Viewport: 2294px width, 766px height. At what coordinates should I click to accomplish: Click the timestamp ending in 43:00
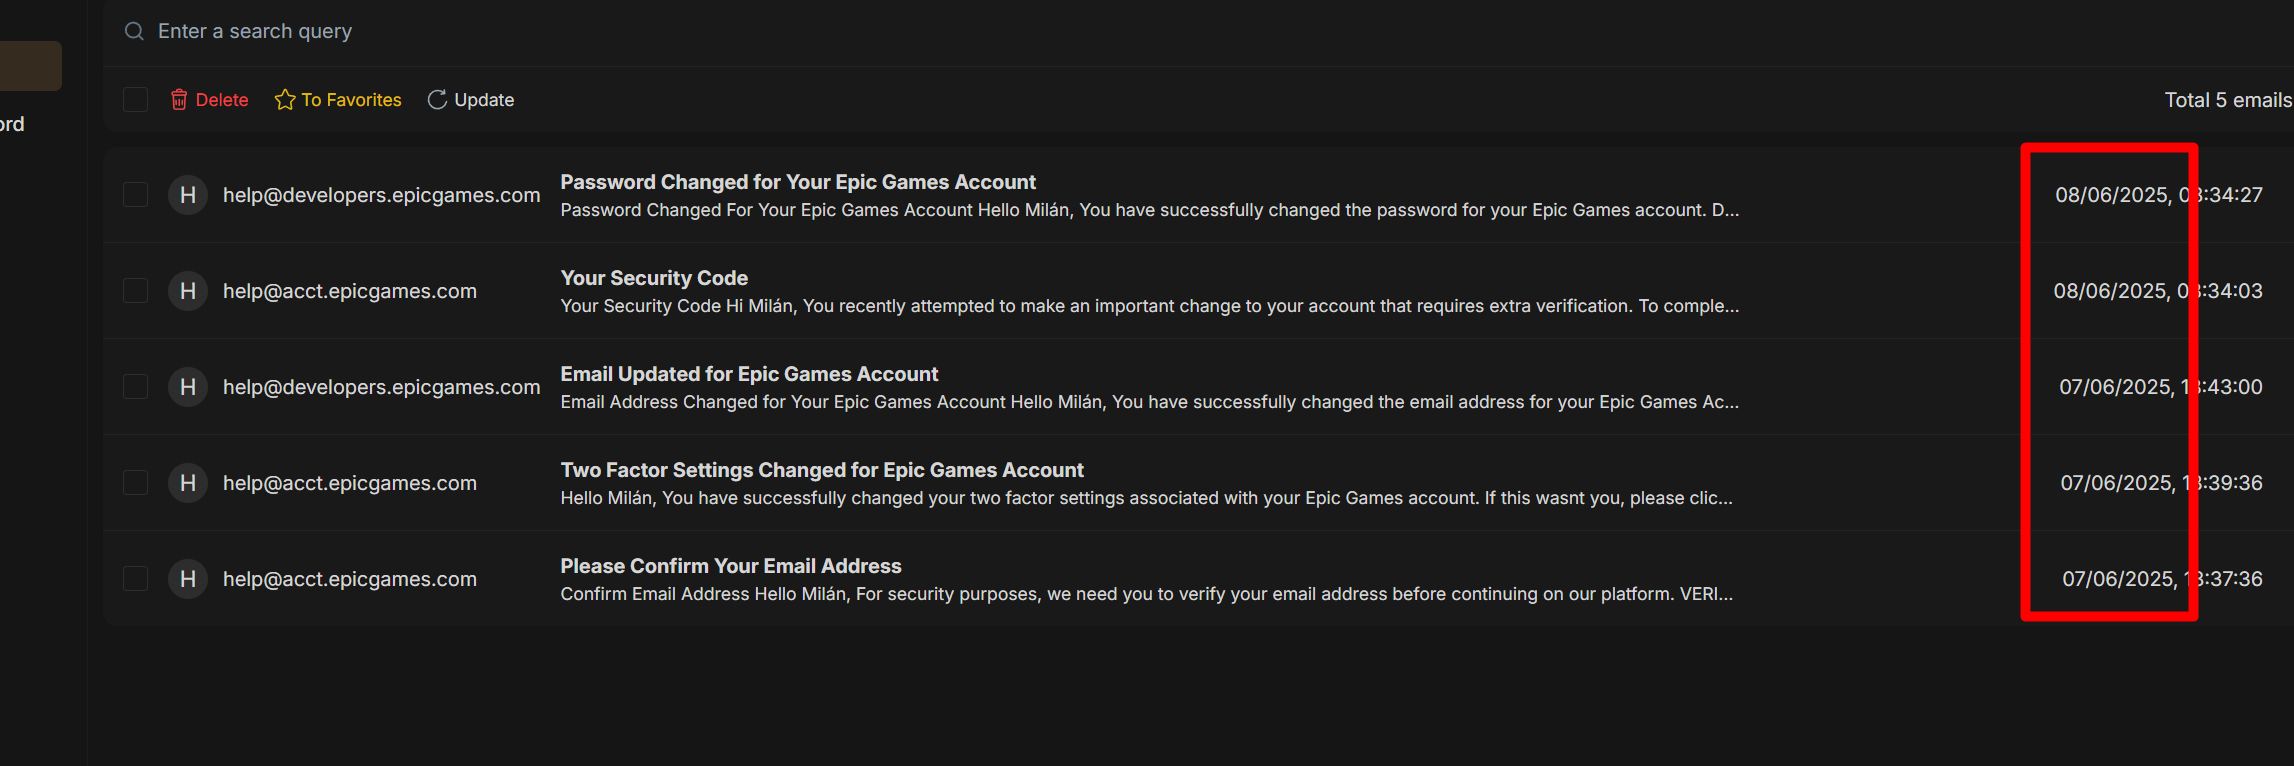(x=2161, y=387)
